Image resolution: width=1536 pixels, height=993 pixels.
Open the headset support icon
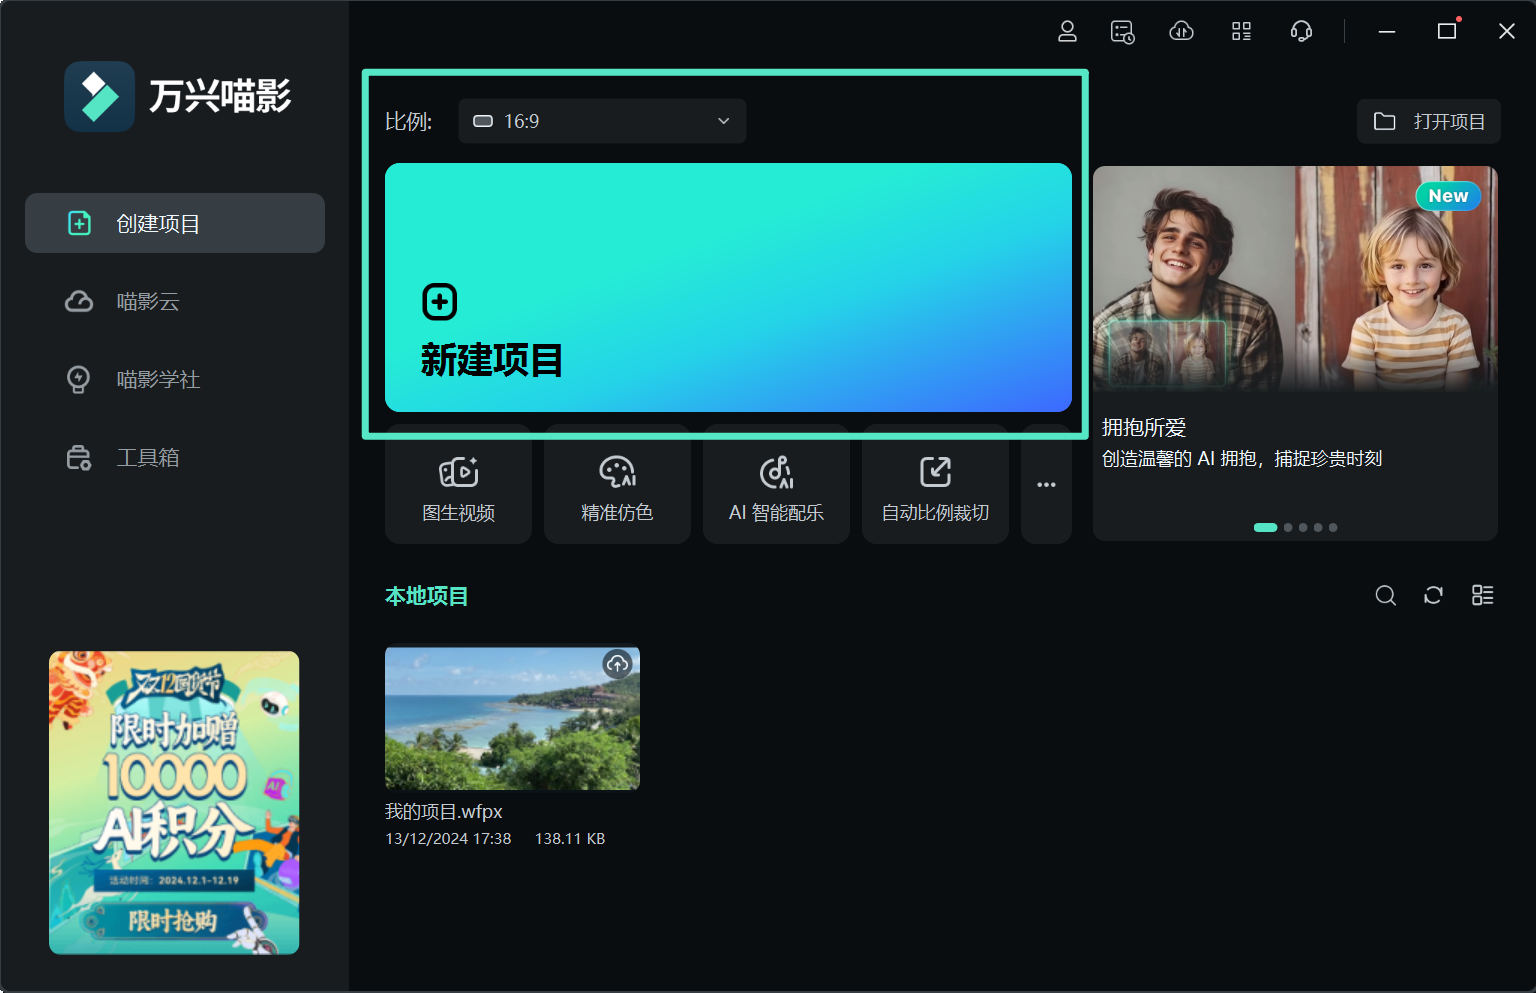[x=1301, y=31]
